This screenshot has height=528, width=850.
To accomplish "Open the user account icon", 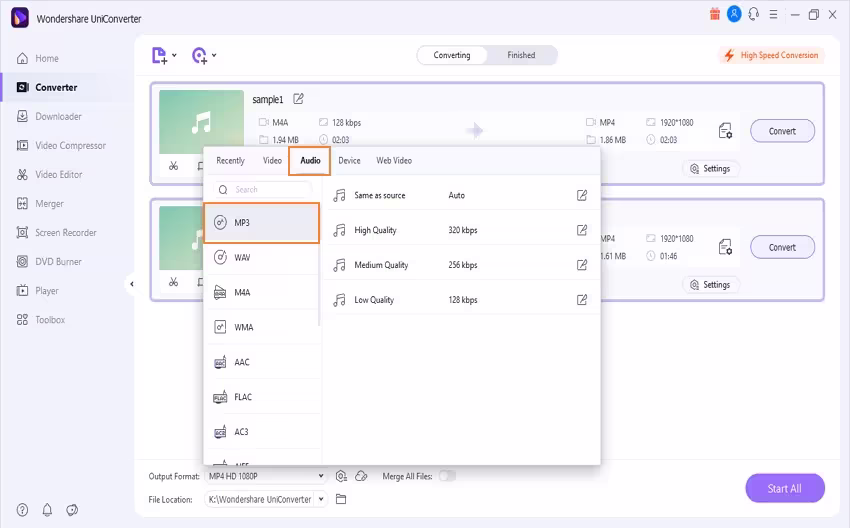I will pos(734,14).
